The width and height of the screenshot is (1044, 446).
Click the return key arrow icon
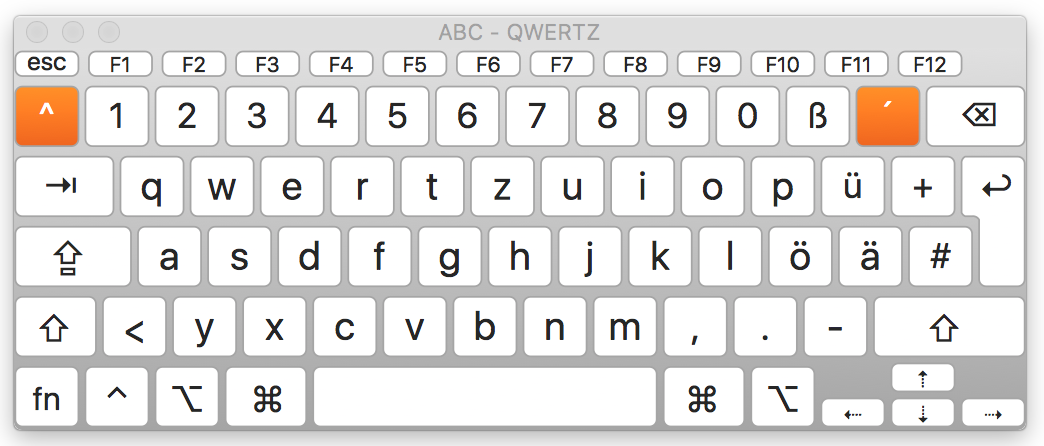coord(996,186)
